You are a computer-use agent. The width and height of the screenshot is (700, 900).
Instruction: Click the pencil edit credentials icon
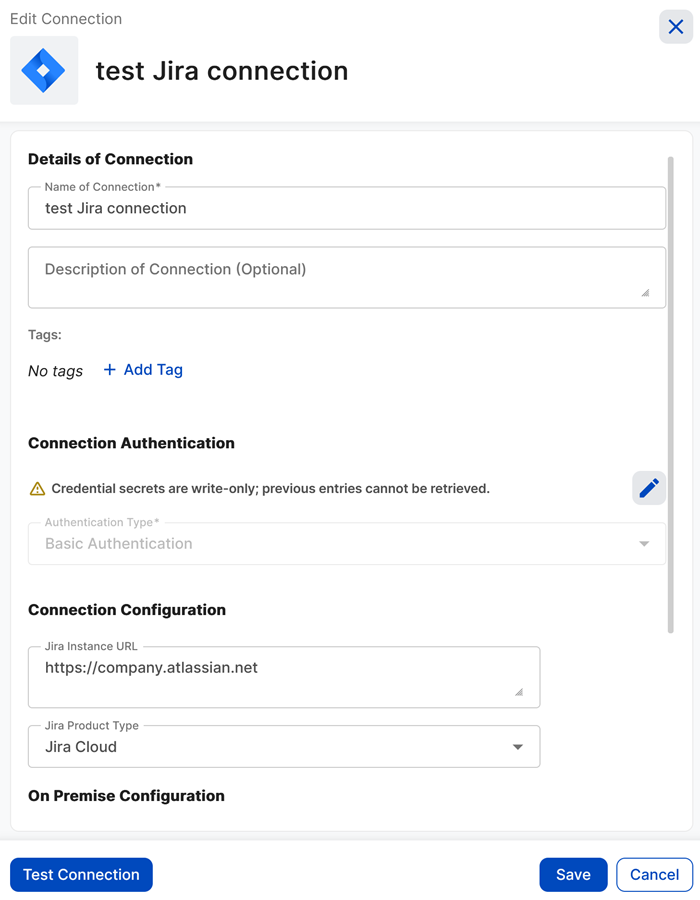point(649,488)
